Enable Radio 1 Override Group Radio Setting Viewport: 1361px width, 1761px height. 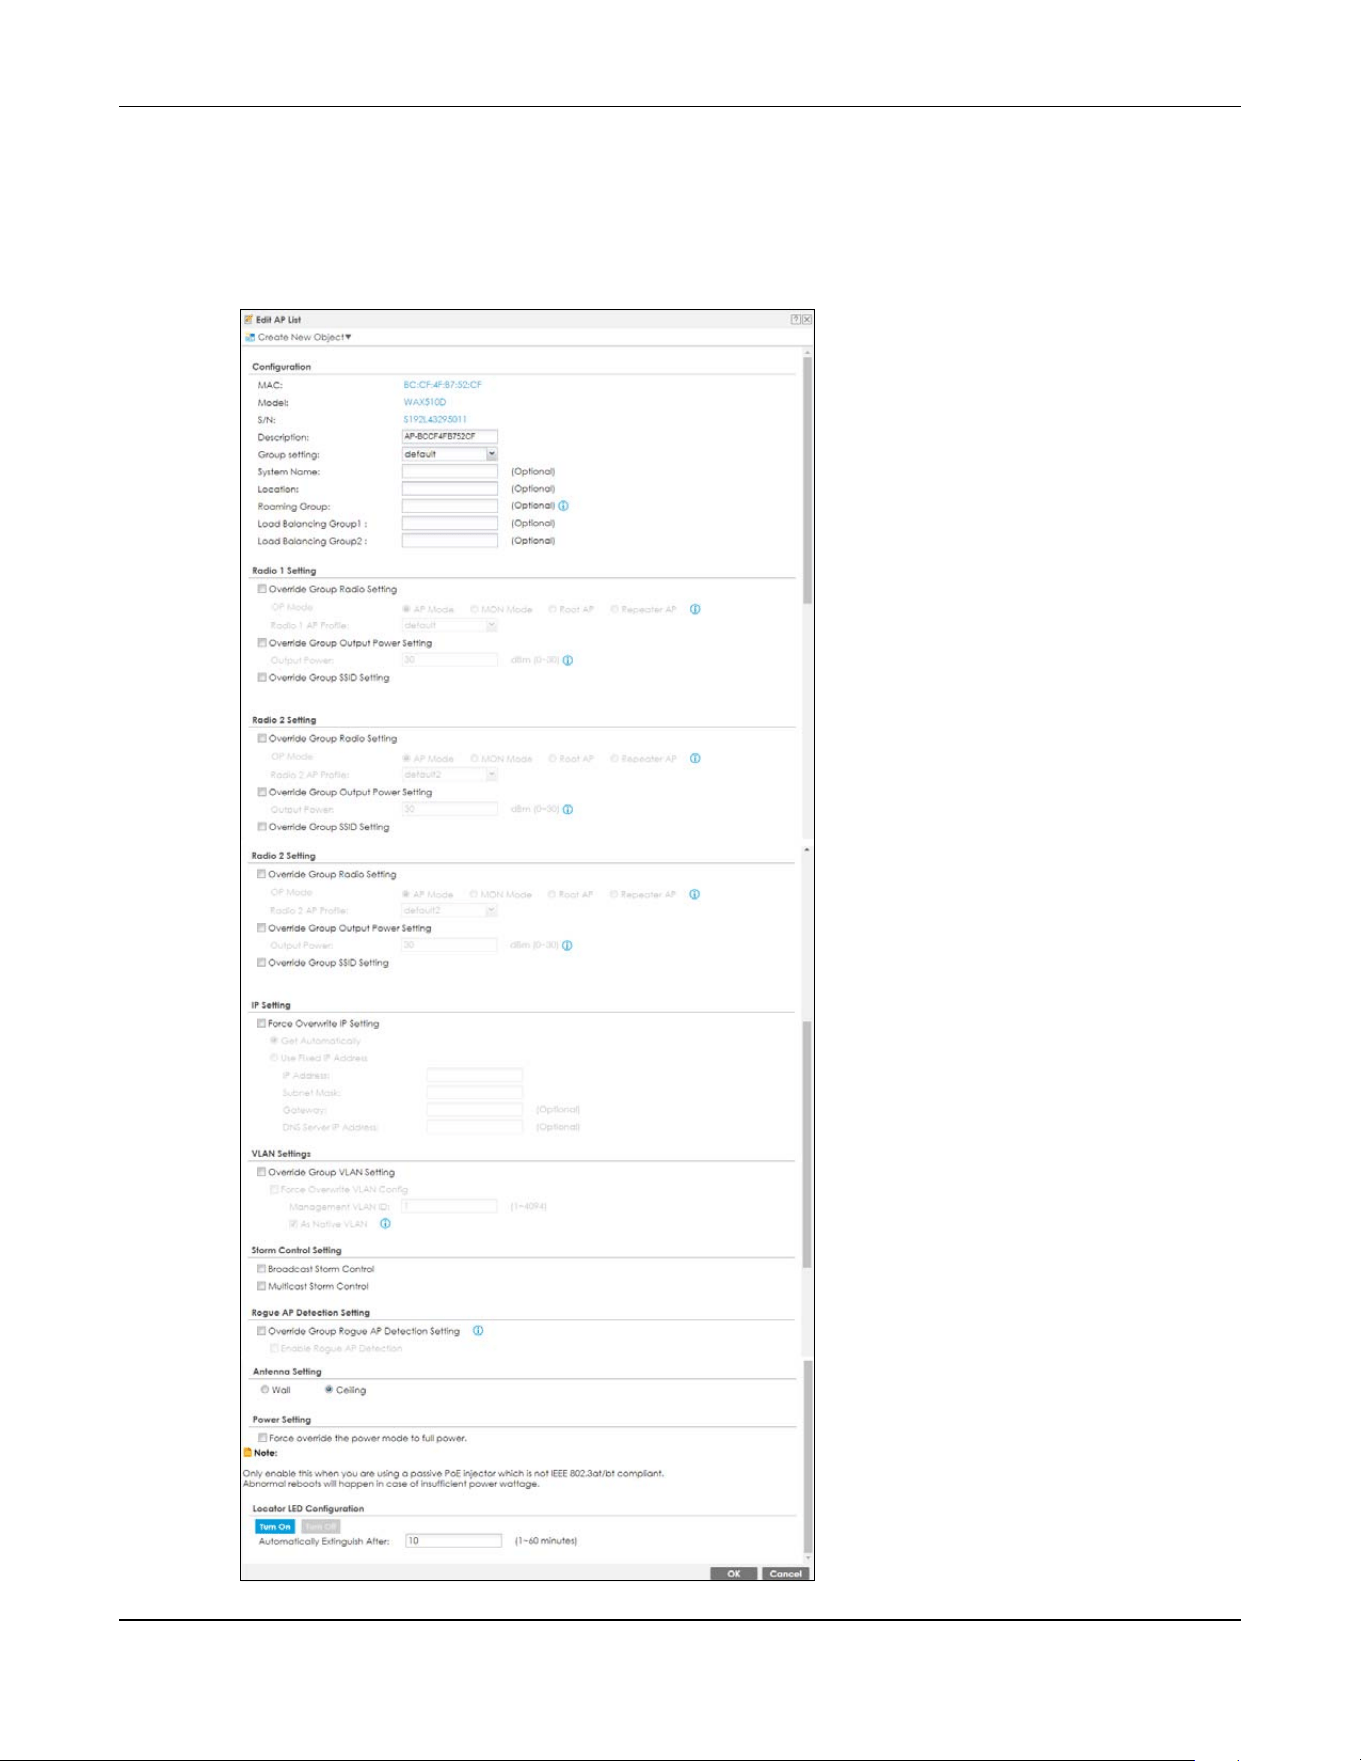pyautogui.click(x=262, y=589)
